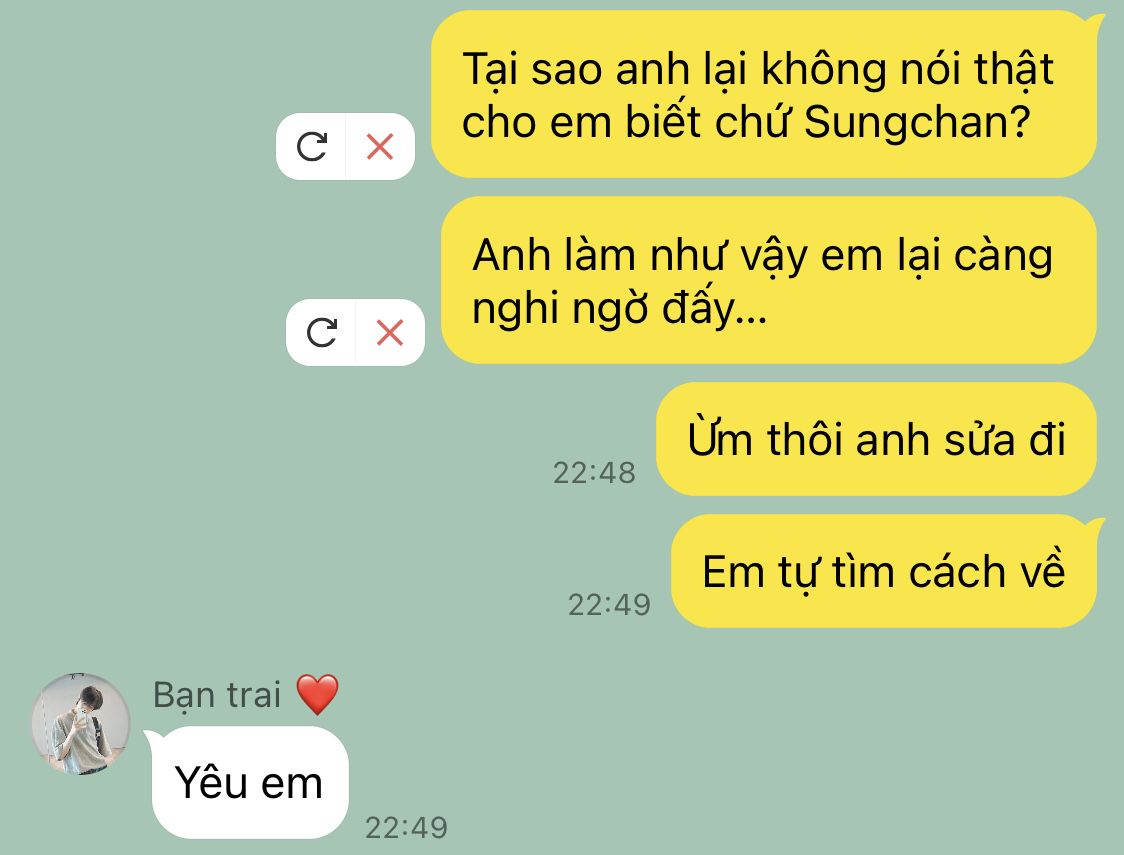Select the 'Ừm thôi anh sửa đi' bubble
This screenshot has height=855, width=1124.
pyautogui.click(x=876, y=439)
